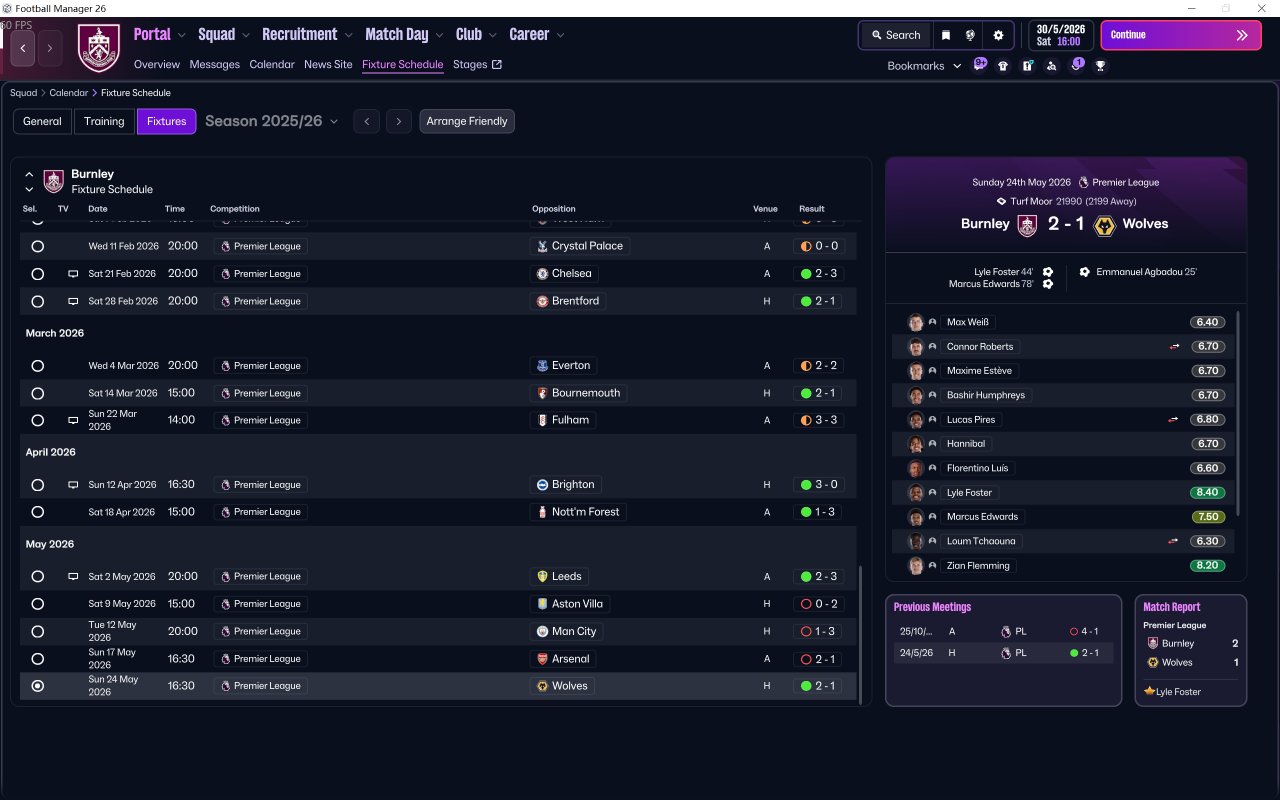Click substitution arrow icon next to Connor Roberts

tap(1174, 347)
